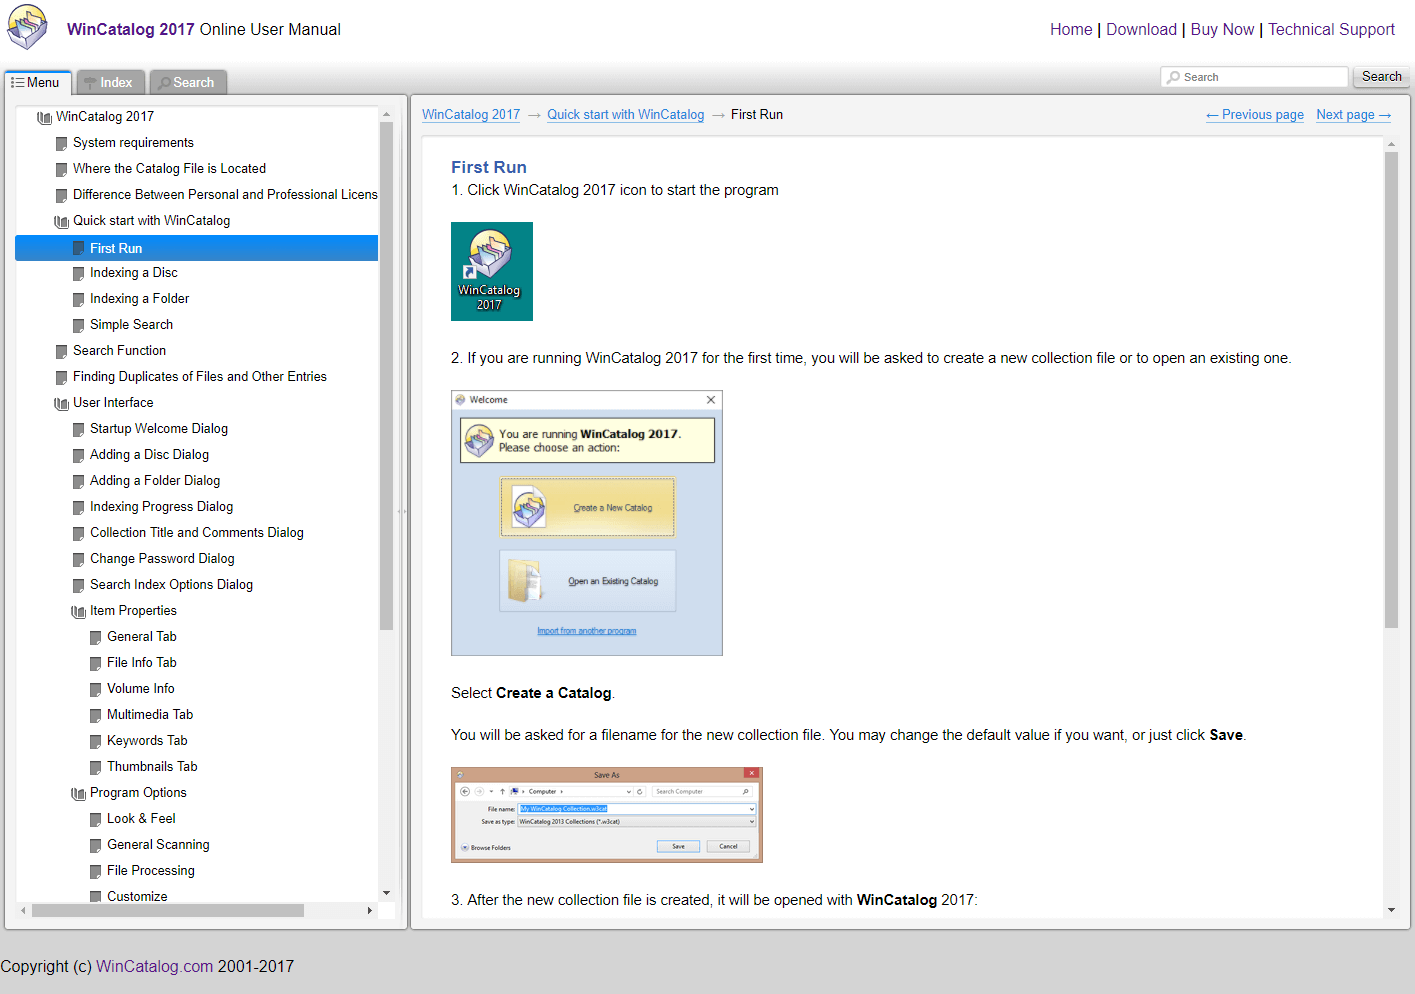Open Indexing Progress Dialog topic
The height and width of the screenshot is (994, 1415).
point(161,507)
